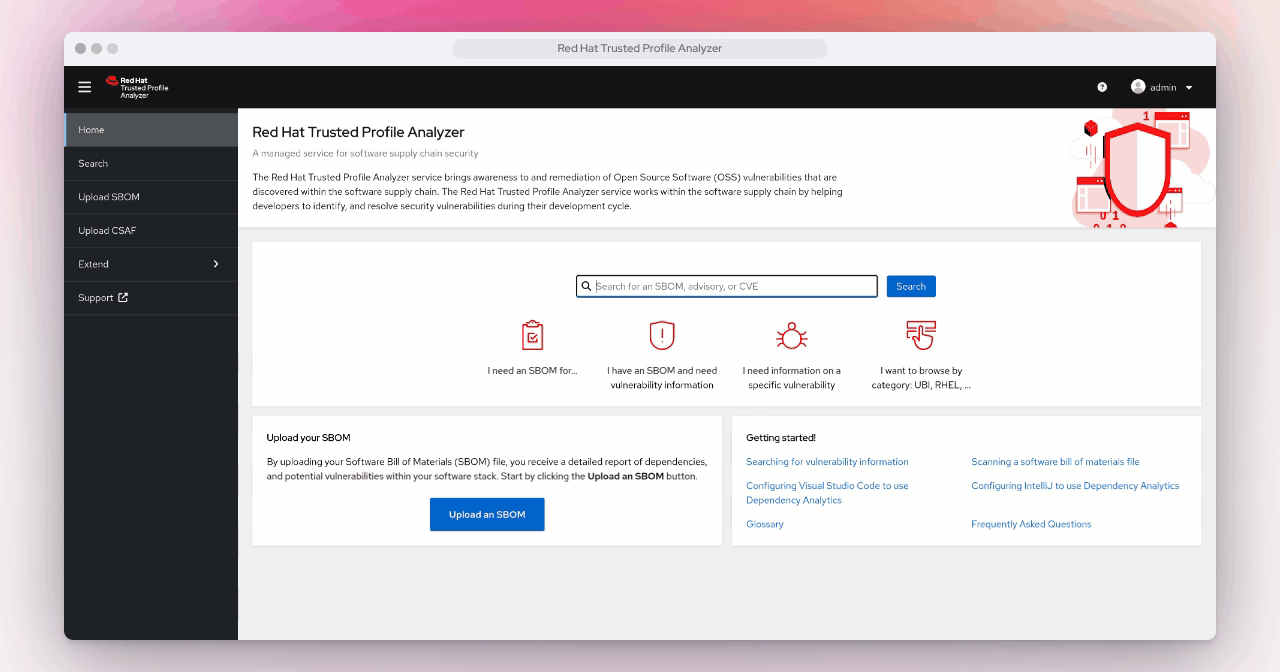Click the admin username label
1280x672 pixels.
pos(1163,88)
